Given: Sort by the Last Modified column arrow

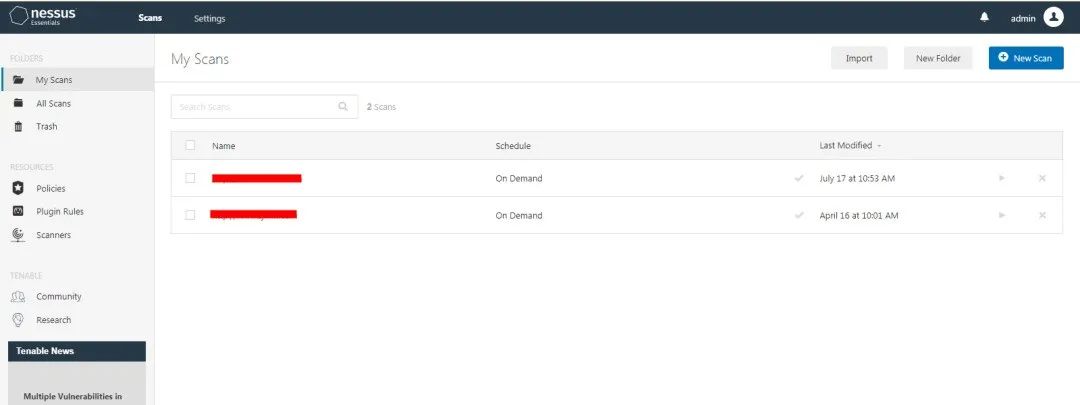Looking at the screenshot, I should pos(879,146).
